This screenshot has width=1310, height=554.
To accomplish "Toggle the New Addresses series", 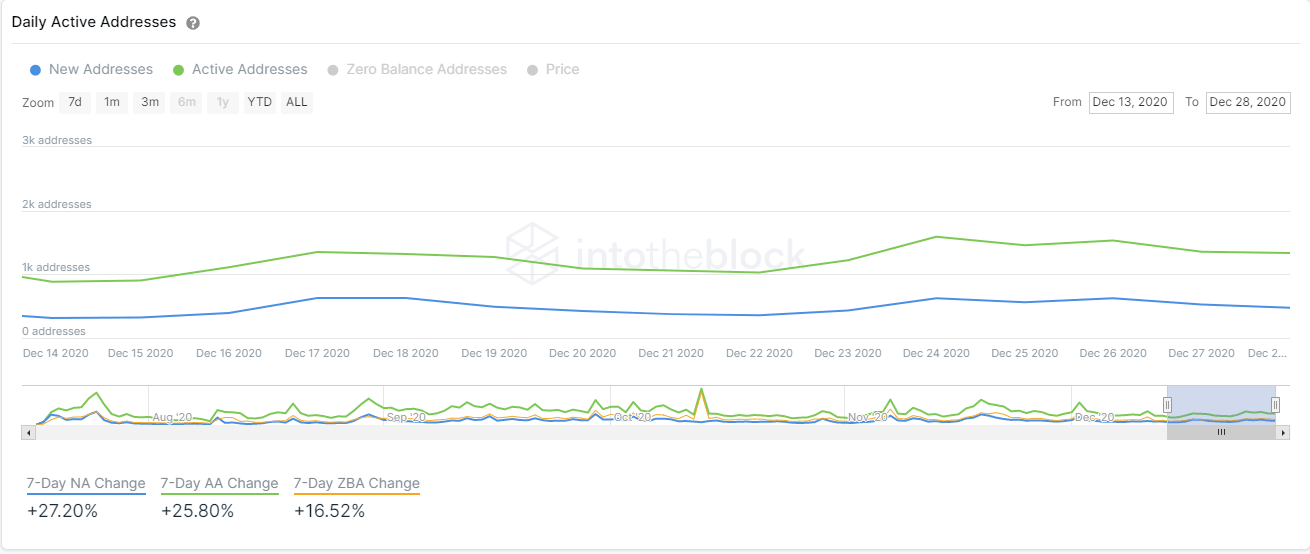I will coord(92,70).
